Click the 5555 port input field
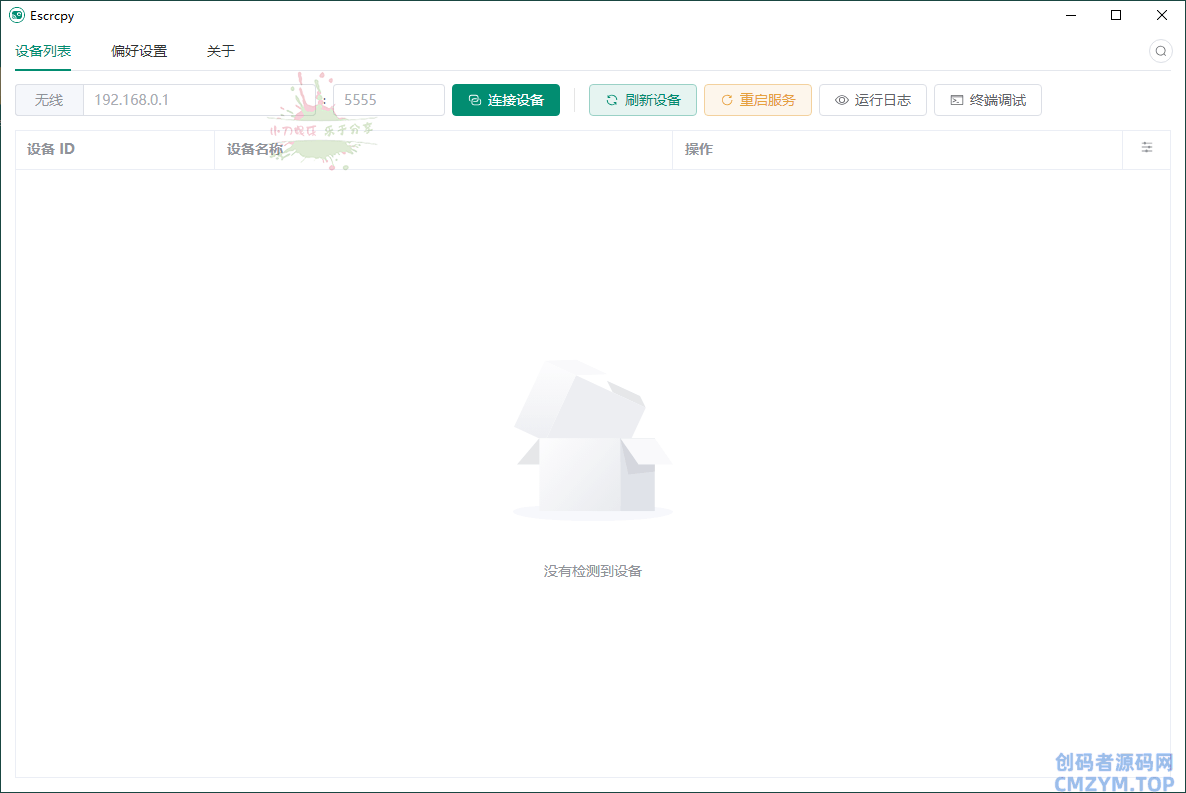Viewport: 1186px width, 793px height. click(x=387, y=100)
